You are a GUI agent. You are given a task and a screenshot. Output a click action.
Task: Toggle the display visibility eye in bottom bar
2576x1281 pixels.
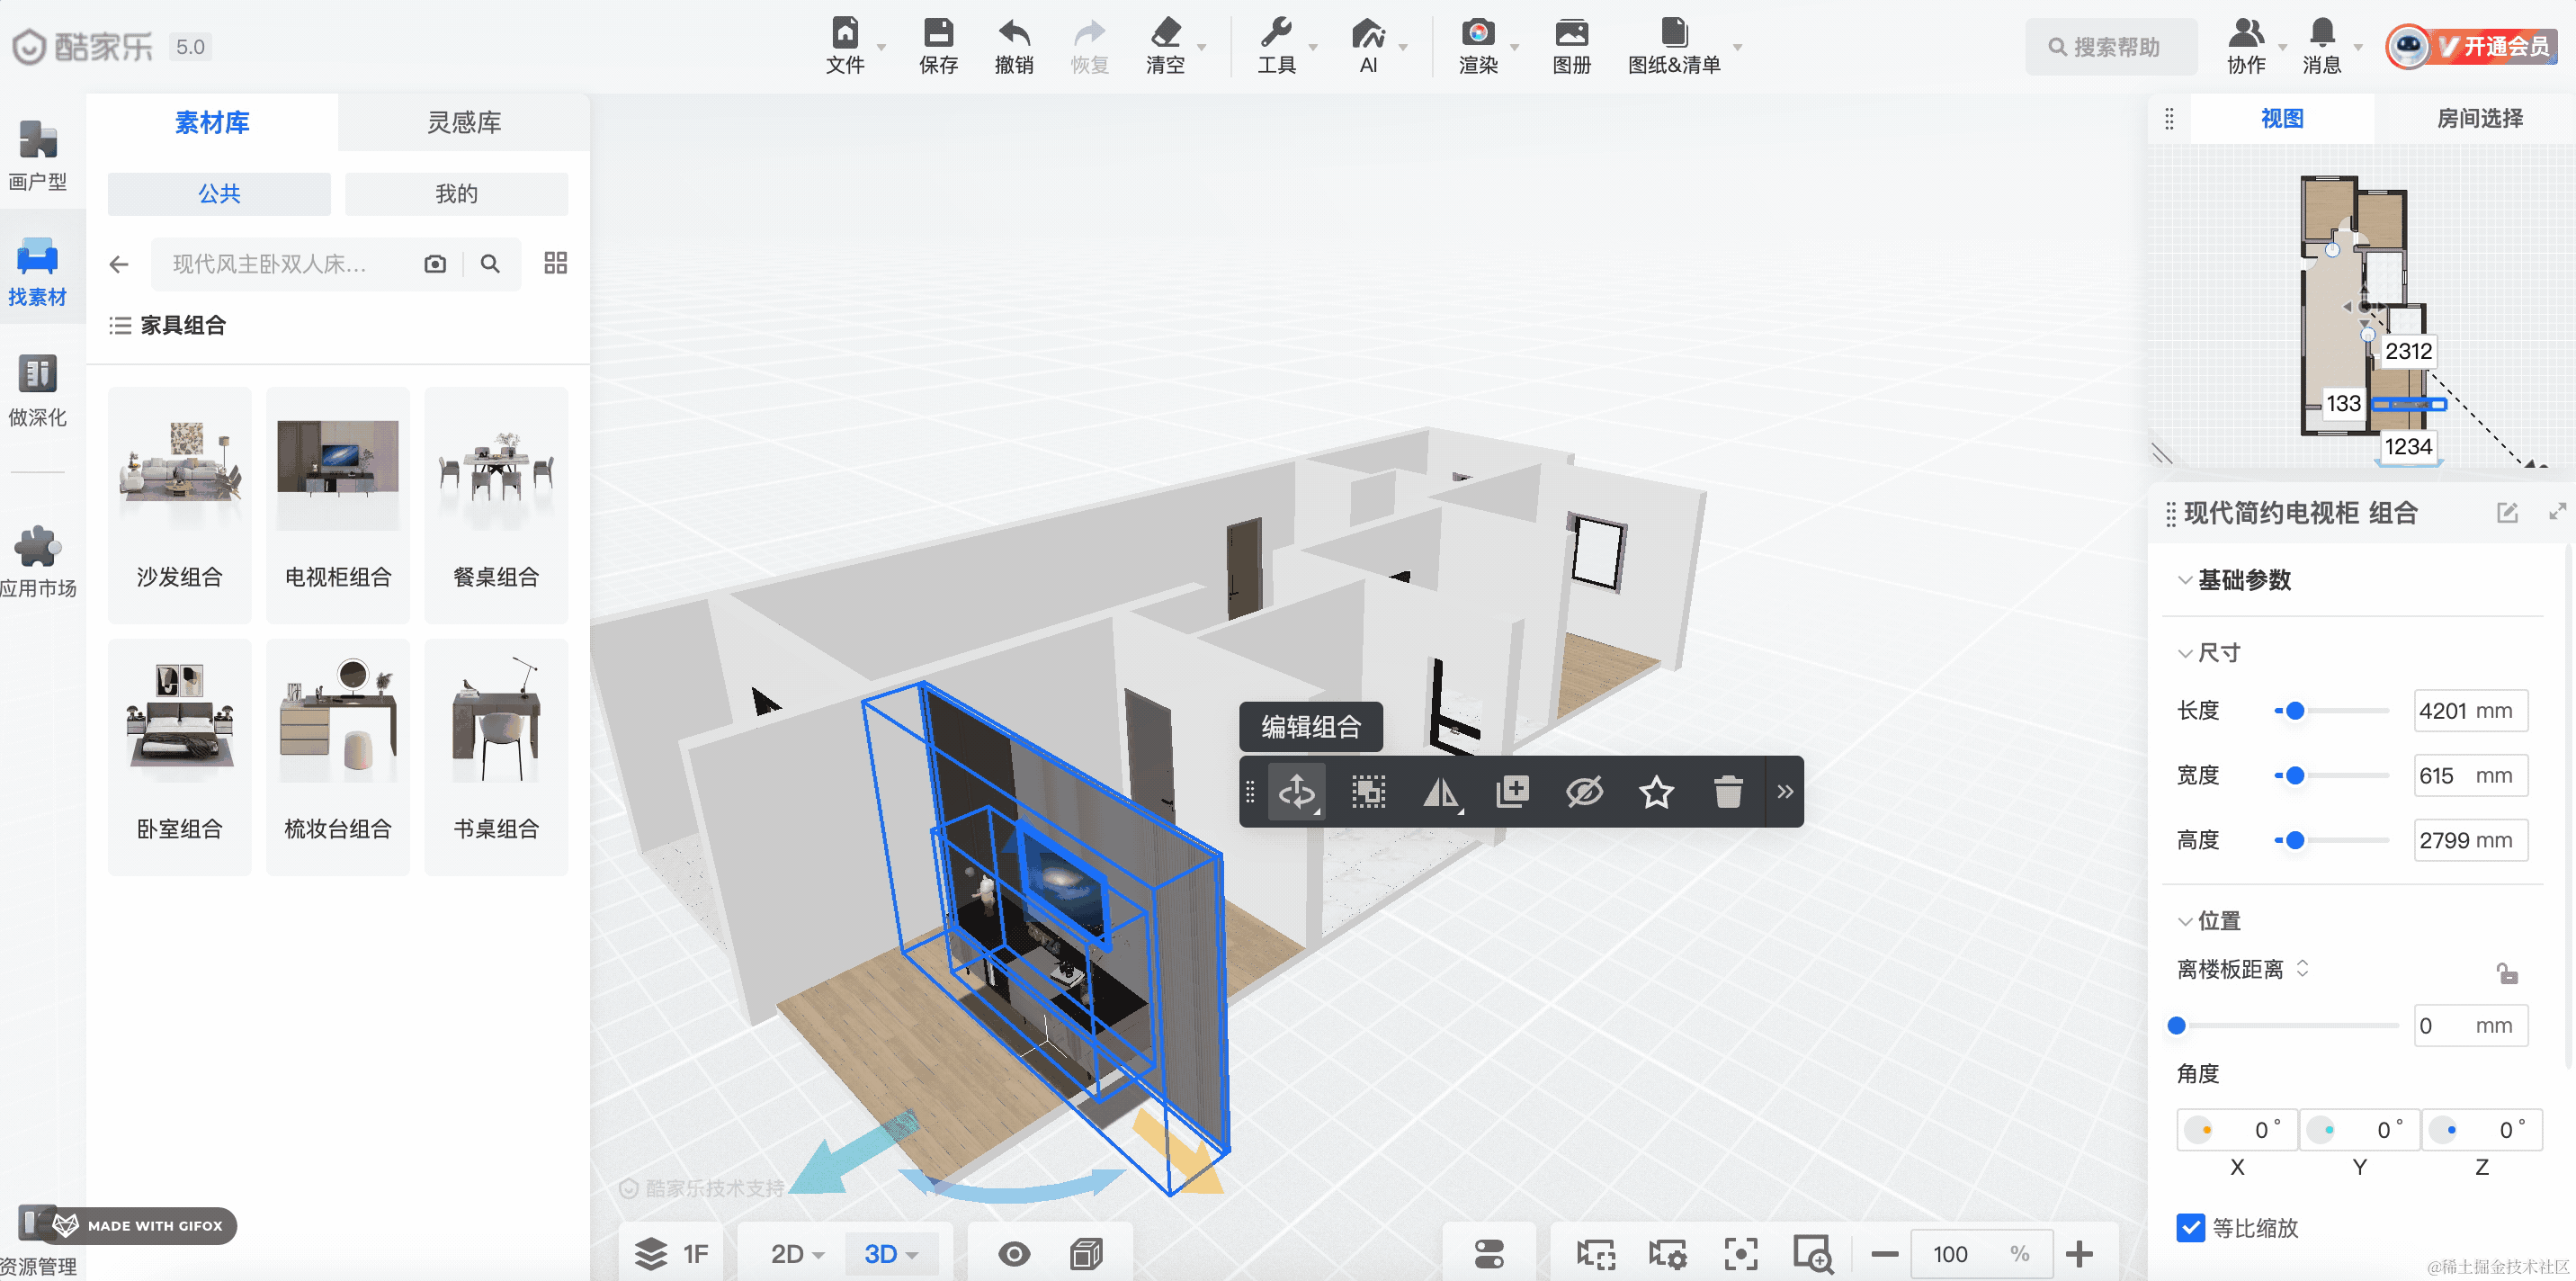1014,1254
